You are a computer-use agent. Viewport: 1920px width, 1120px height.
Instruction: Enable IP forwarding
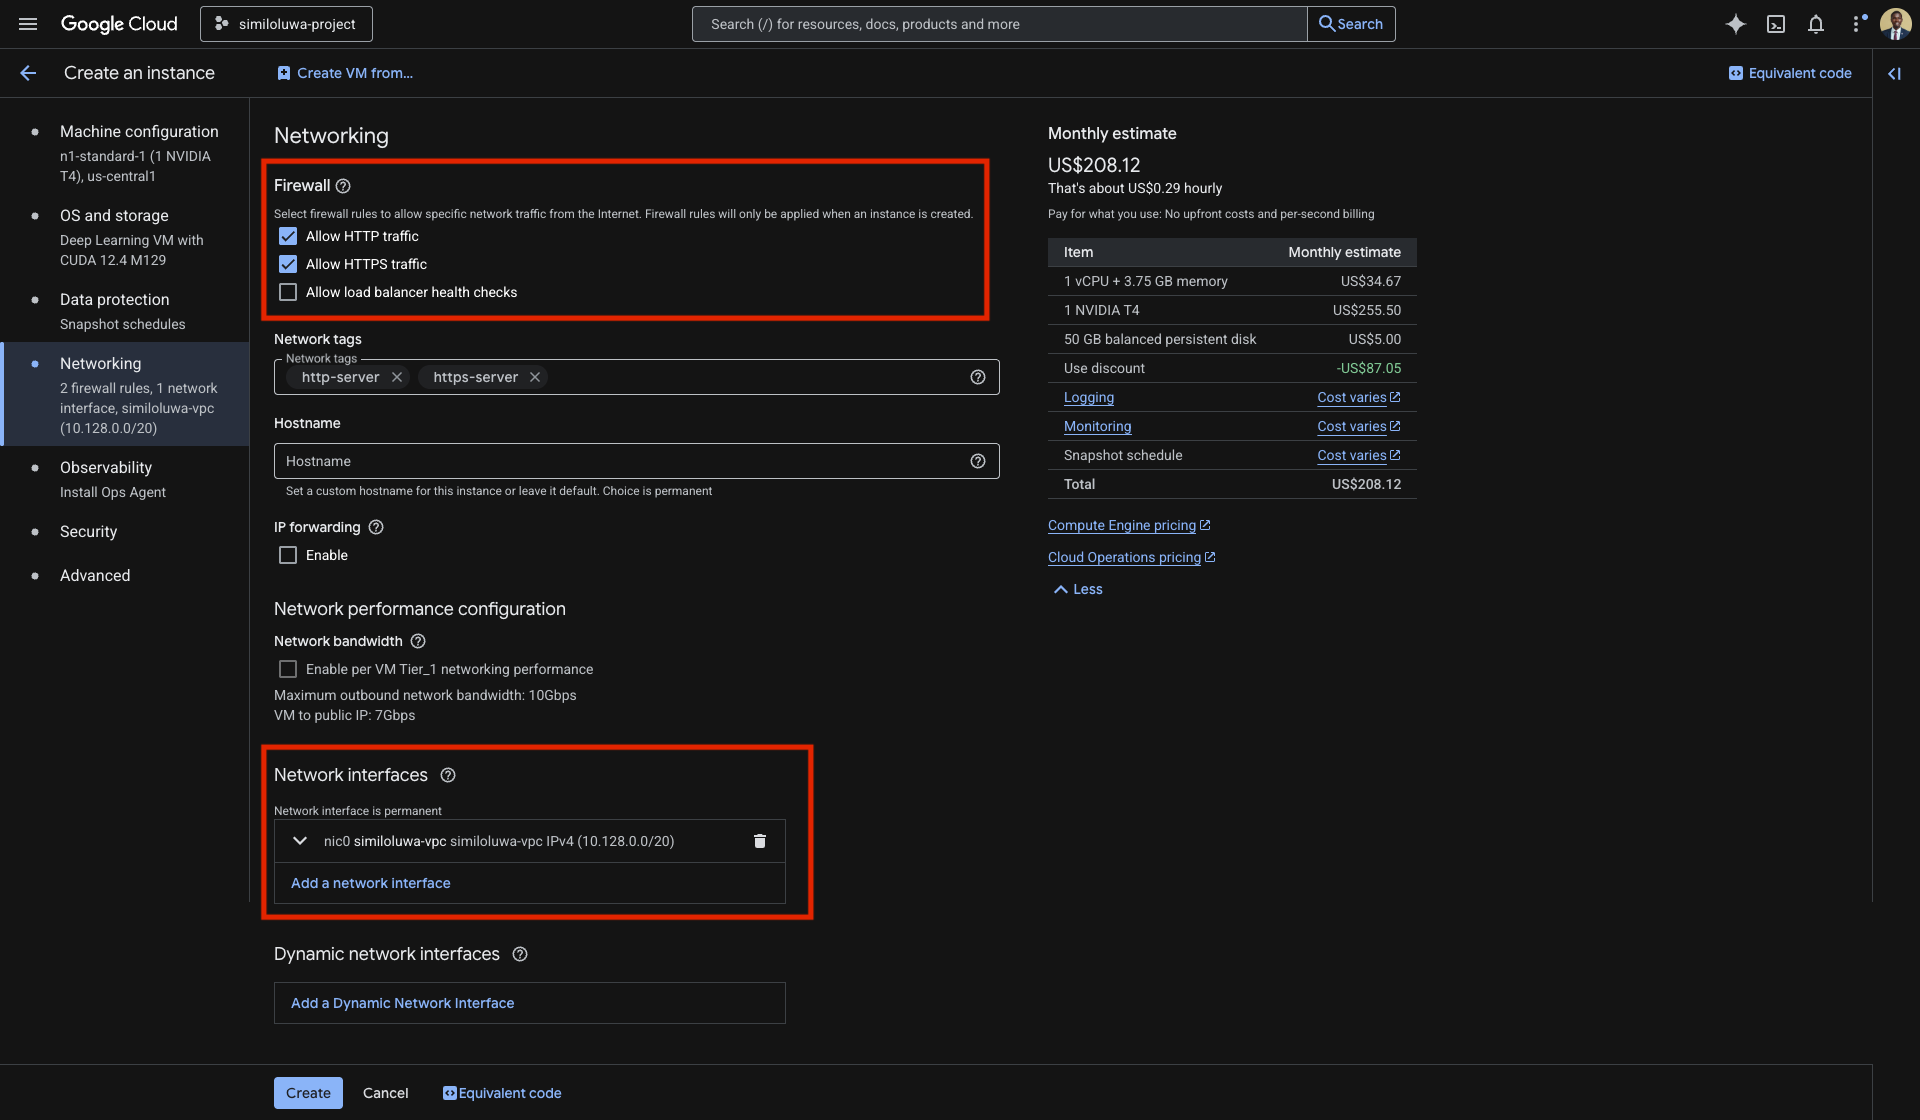[288, 554]
